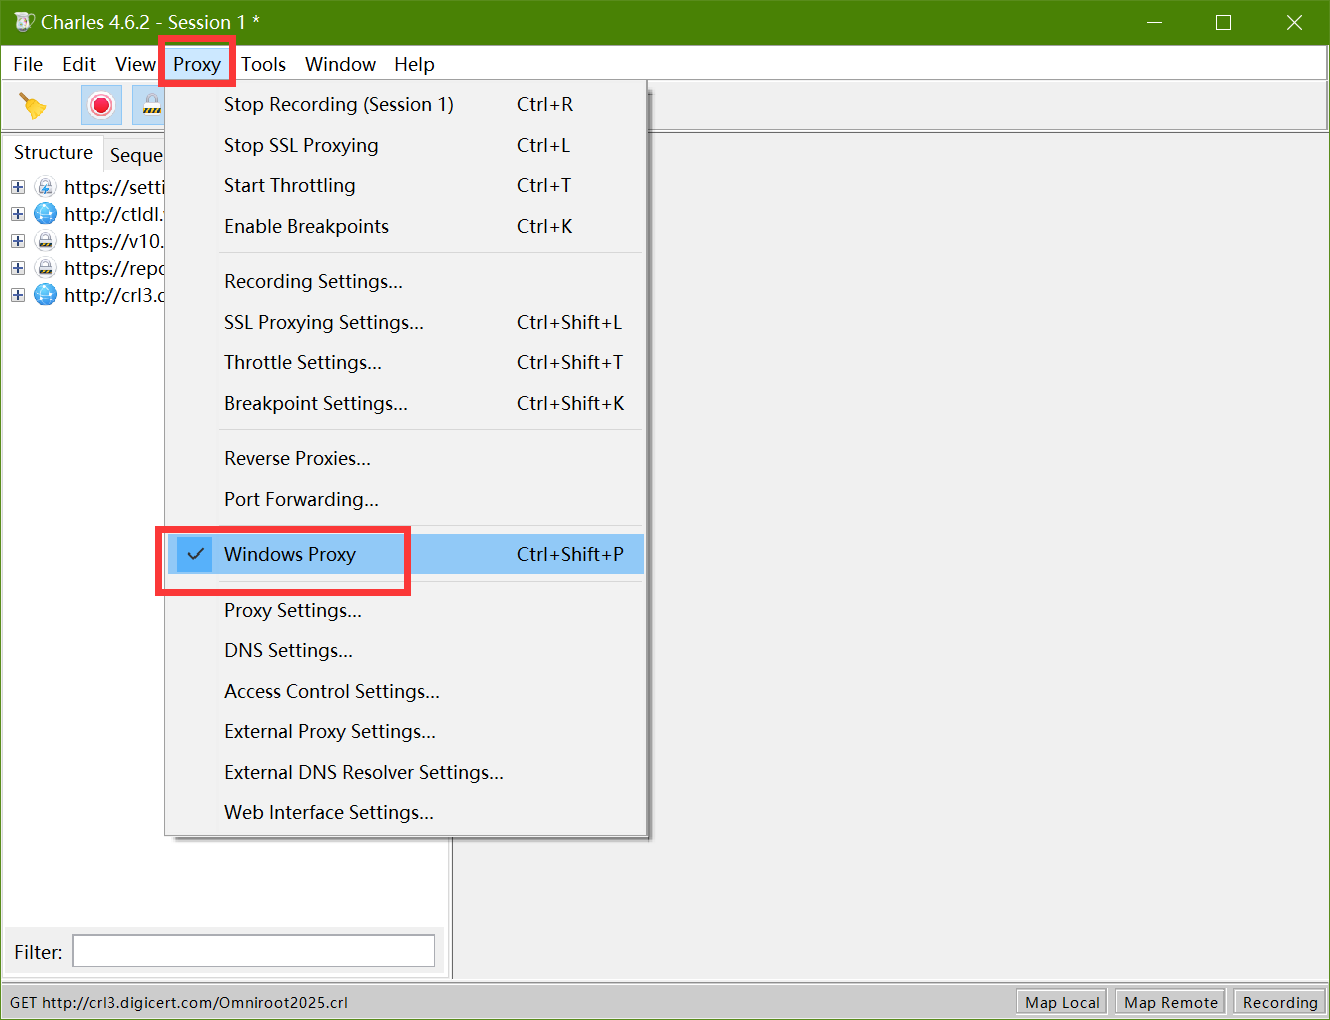This screenshot has height=1020, width=1330.
Task: Choose Reverse Proxies...
Action: [405, 458]
